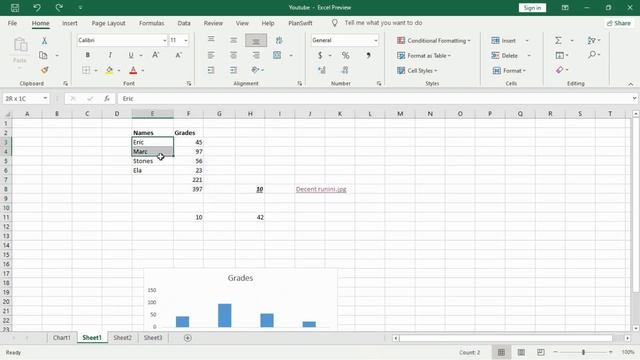Decrease the font size
The height and width of the screenshot is (360, 640).
coord(178,55)
